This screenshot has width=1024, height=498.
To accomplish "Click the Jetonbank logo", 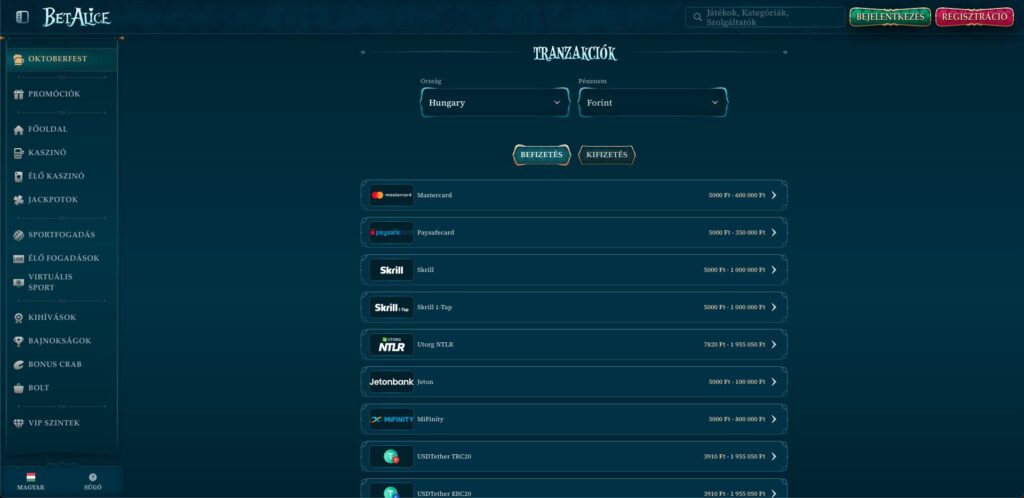I will pyautogui.click(x=391, y=382).
